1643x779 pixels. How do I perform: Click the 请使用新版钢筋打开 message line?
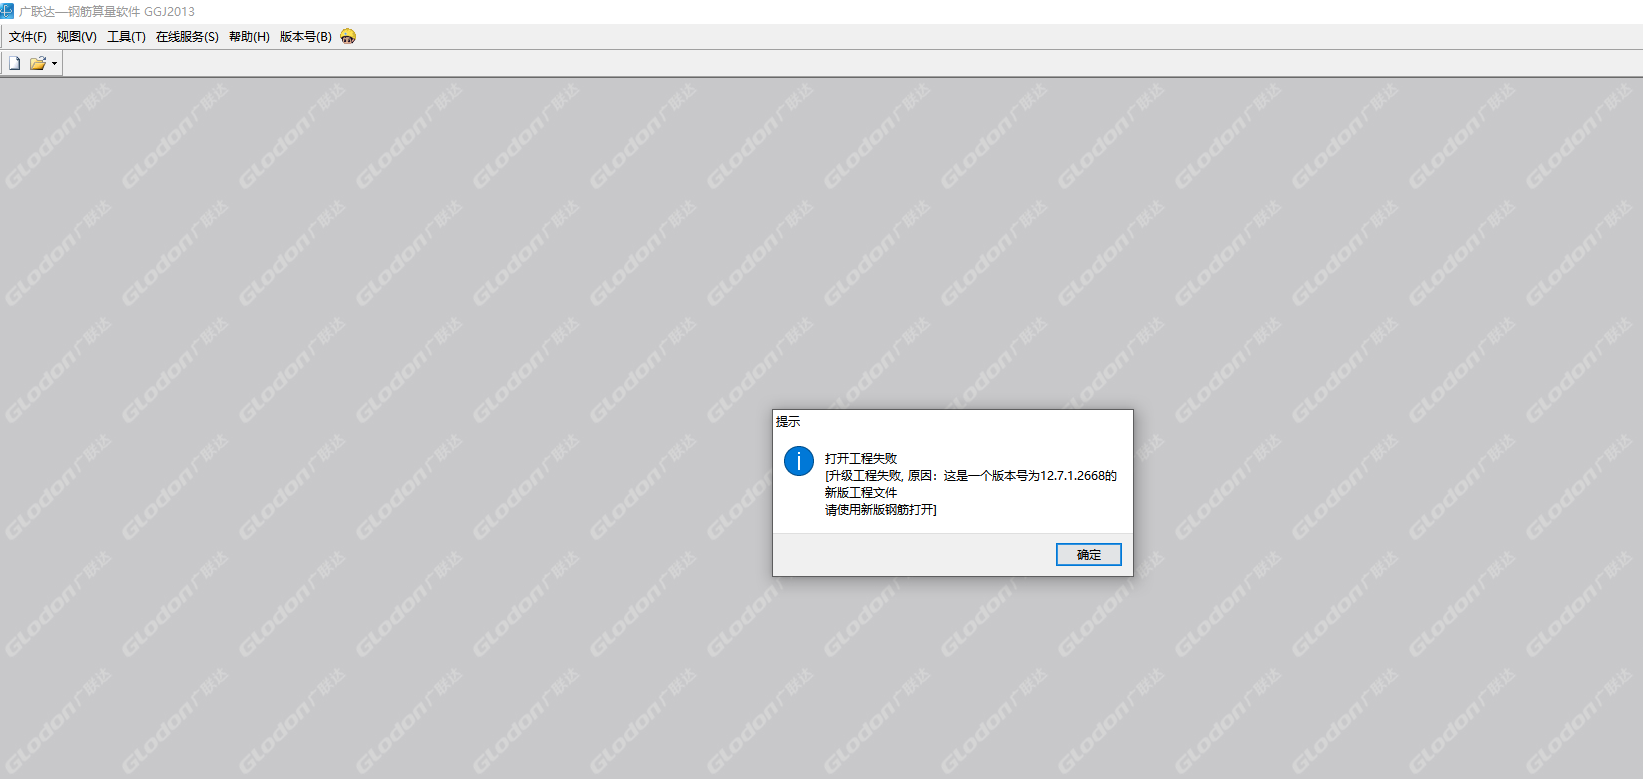point(881,510)
